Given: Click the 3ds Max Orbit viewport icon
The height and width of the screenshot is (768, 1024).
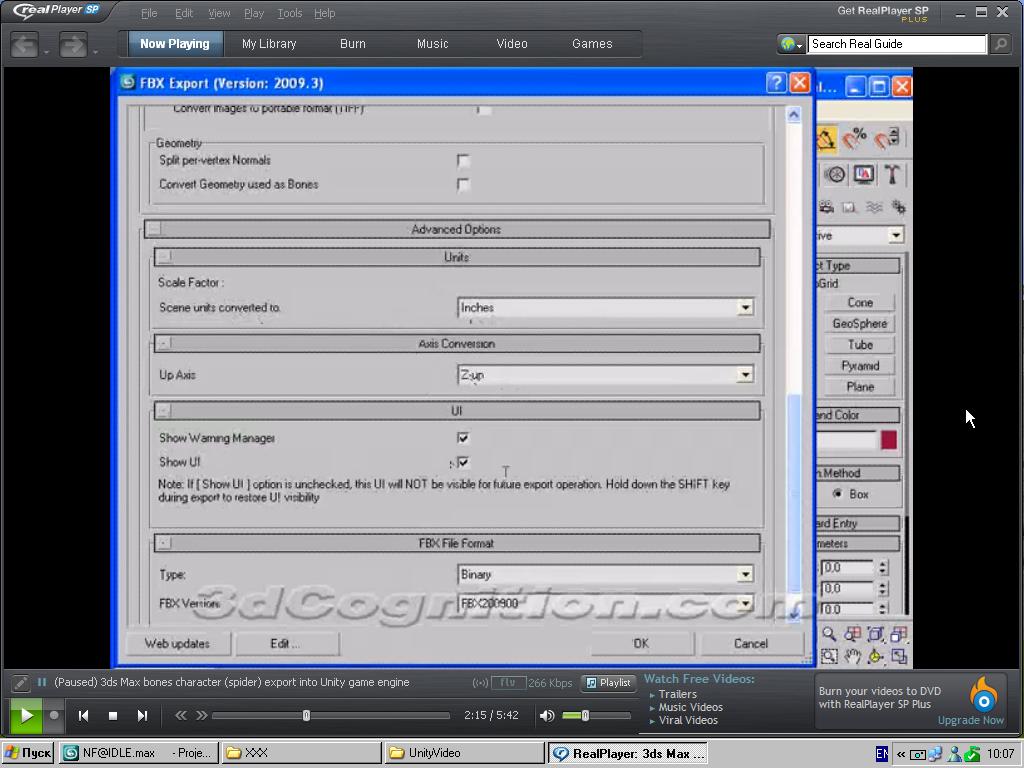Looking at the screenshot, I should [876, 656].
